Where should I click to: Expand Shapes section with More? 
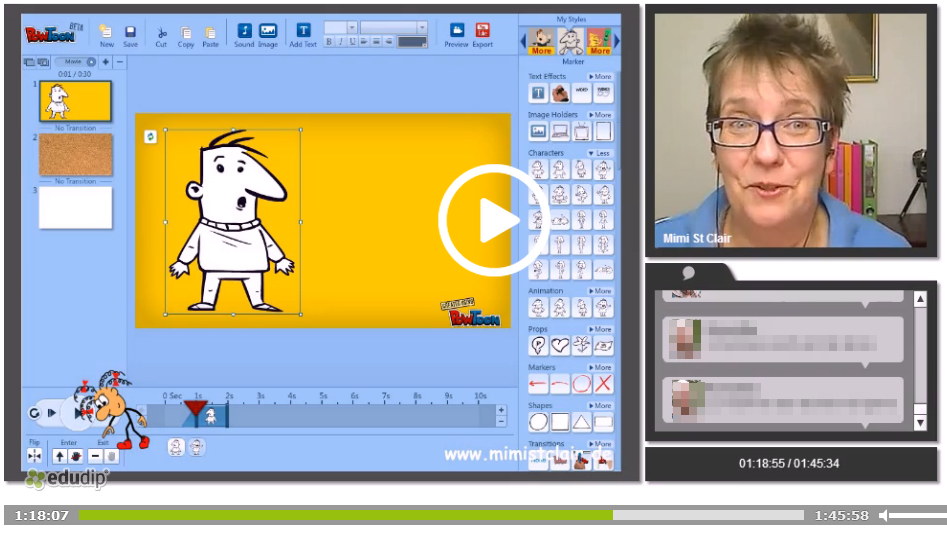pyautogui.click(x=600, y=405)
